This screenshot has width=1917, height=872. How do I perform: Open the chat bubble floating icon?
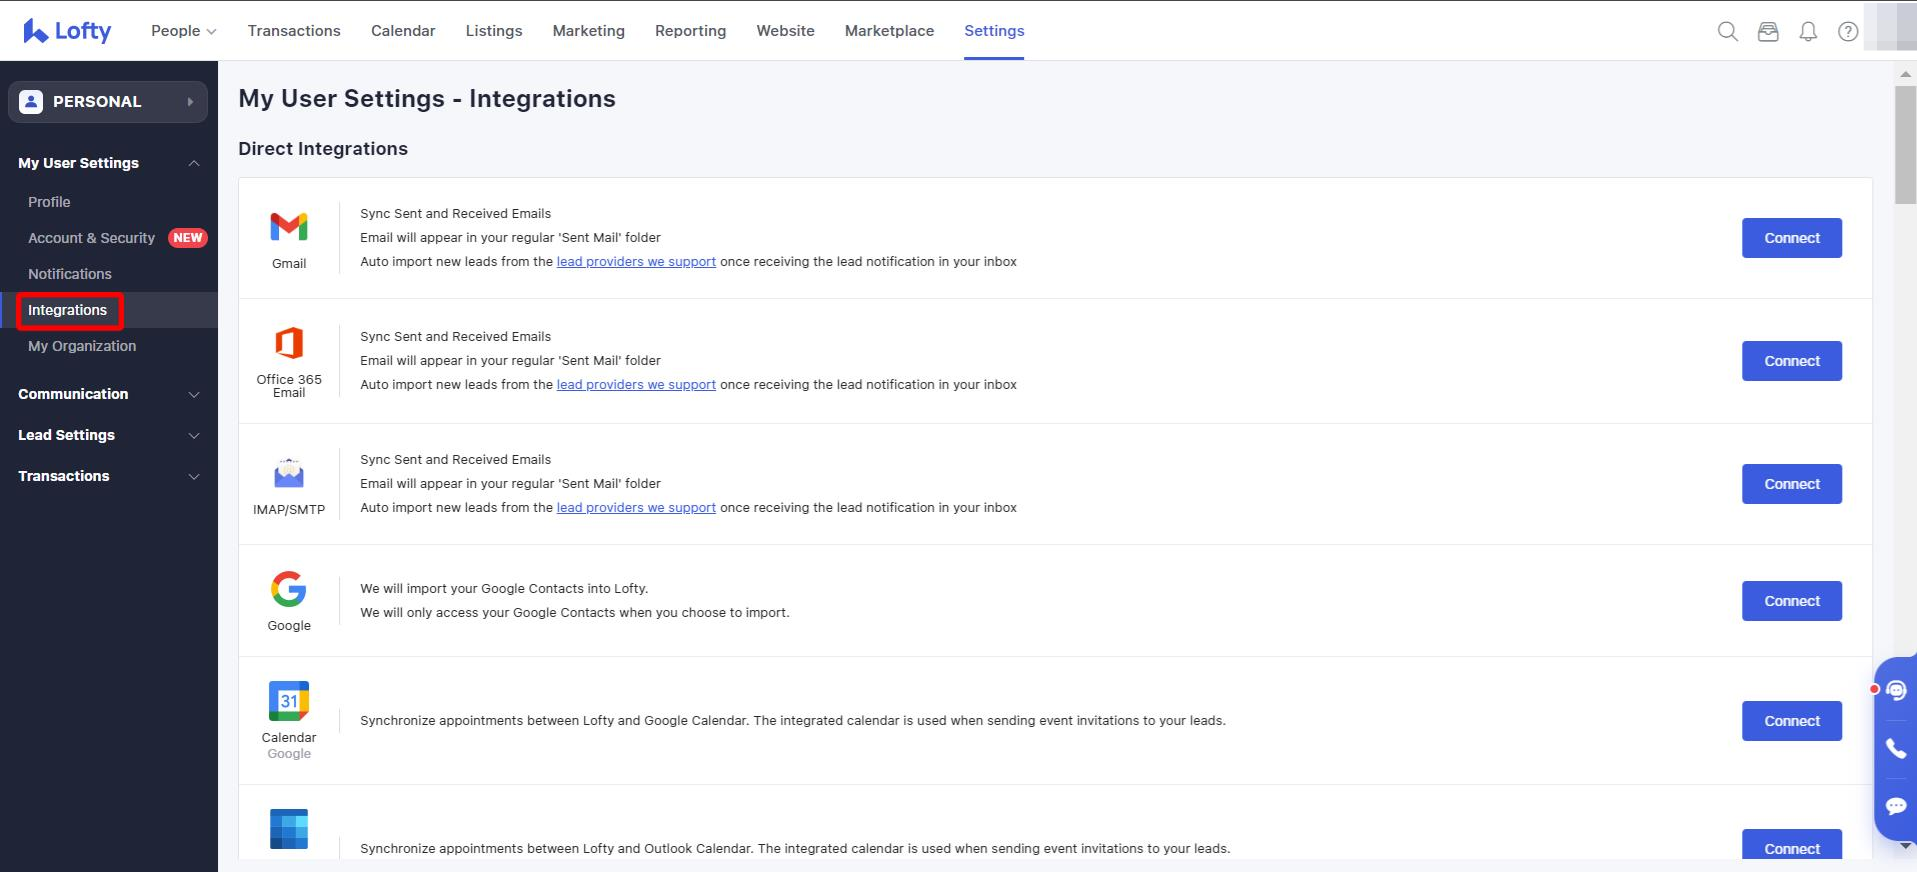coord(1895,806)
